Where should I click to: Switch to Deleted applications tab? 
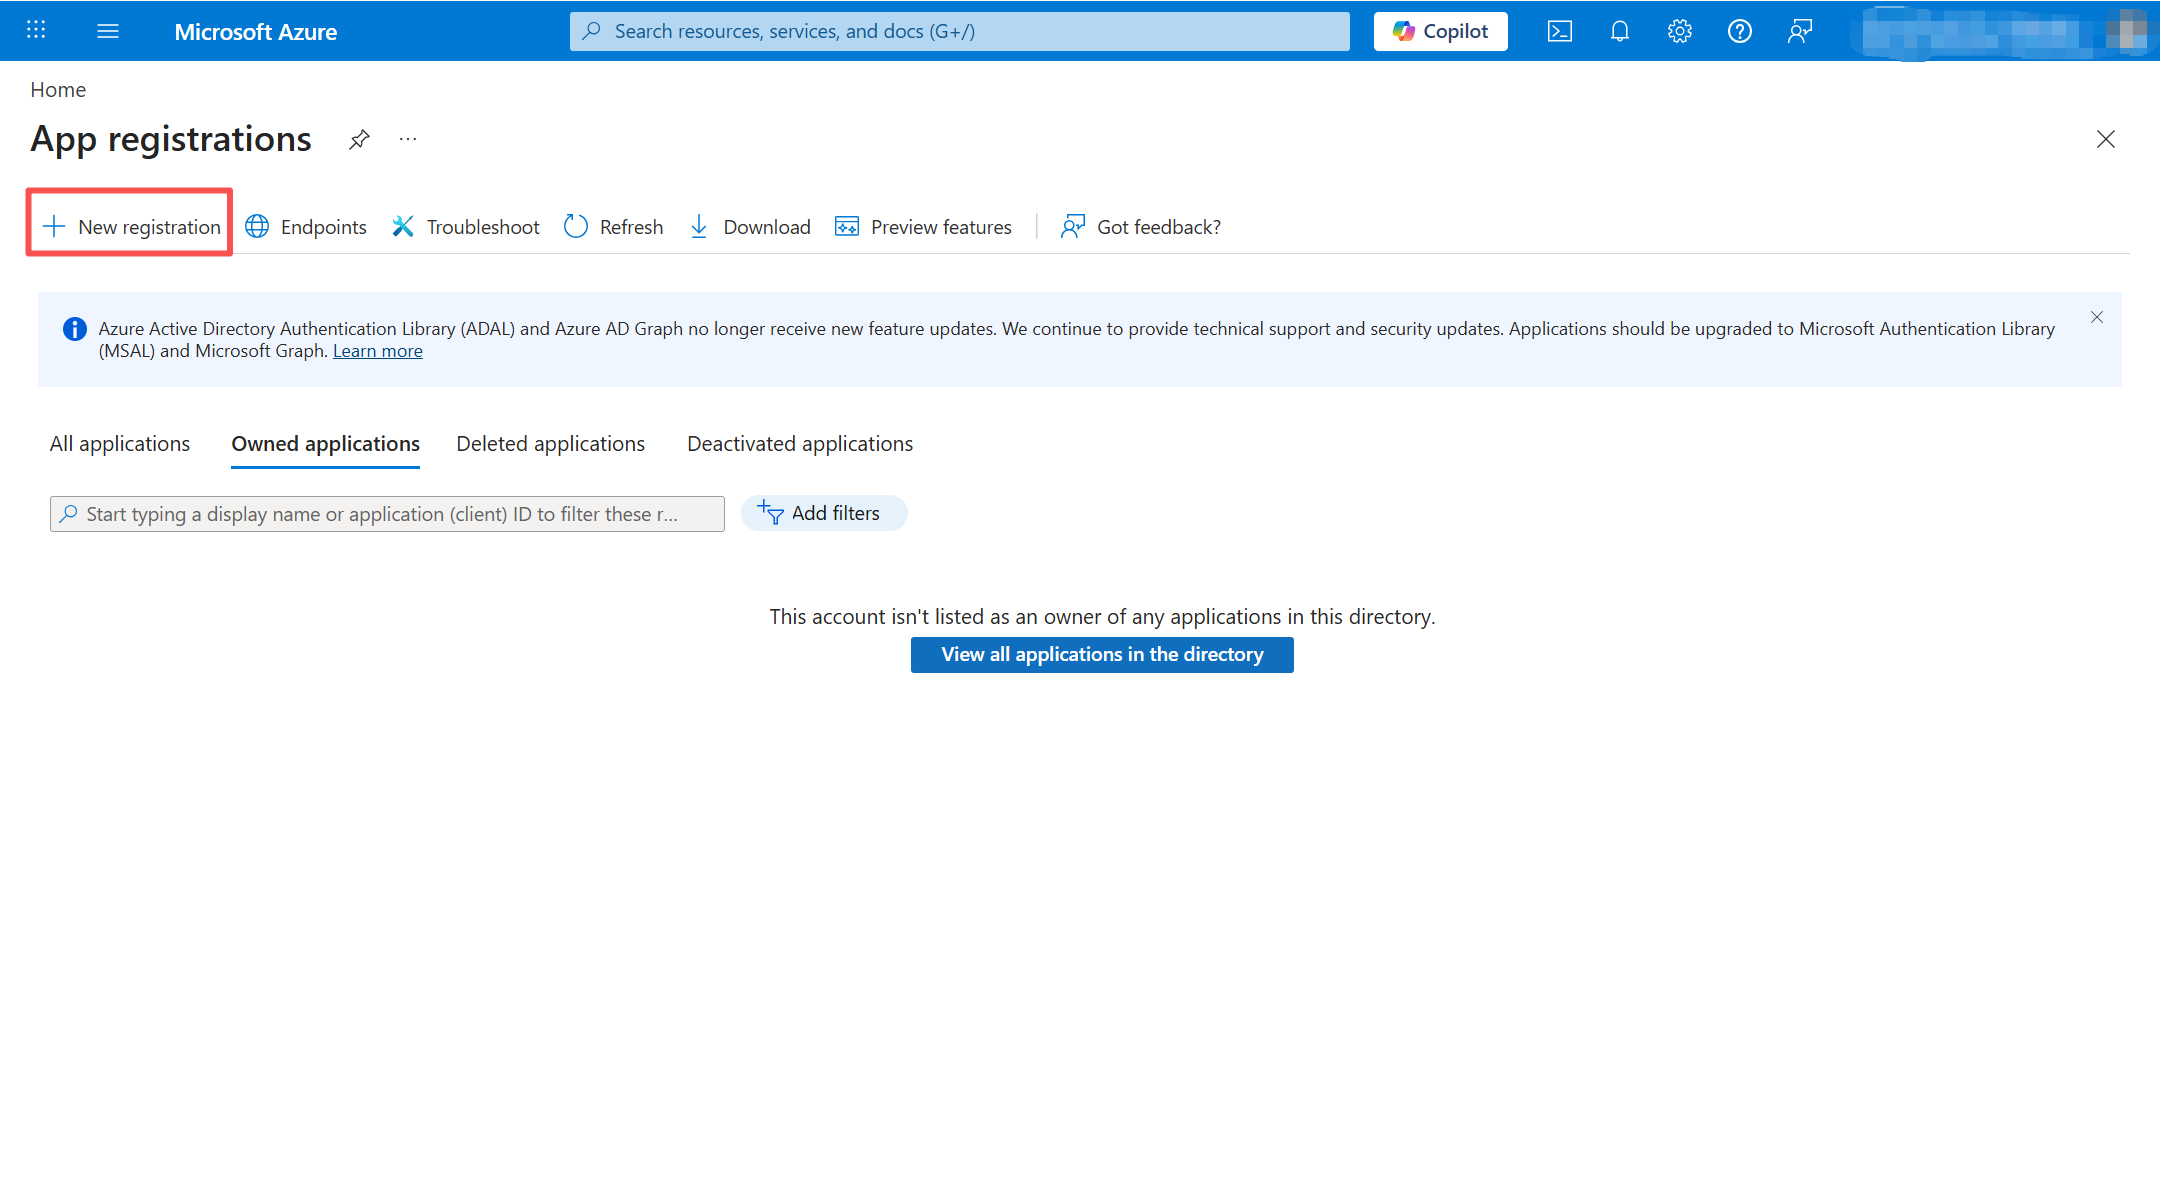point(551,444)
